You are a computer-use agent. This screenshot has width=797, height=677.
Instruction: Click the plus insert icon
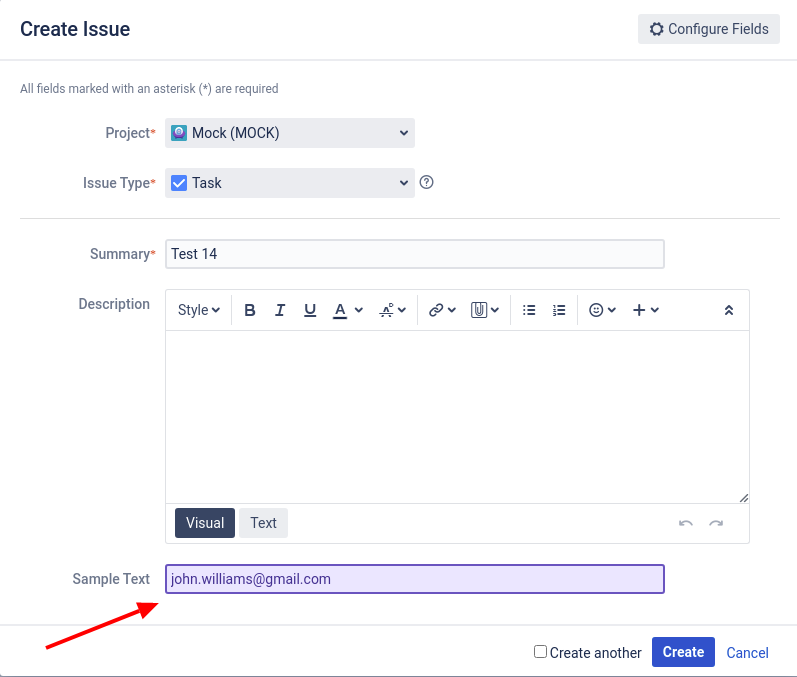(639, 310)
